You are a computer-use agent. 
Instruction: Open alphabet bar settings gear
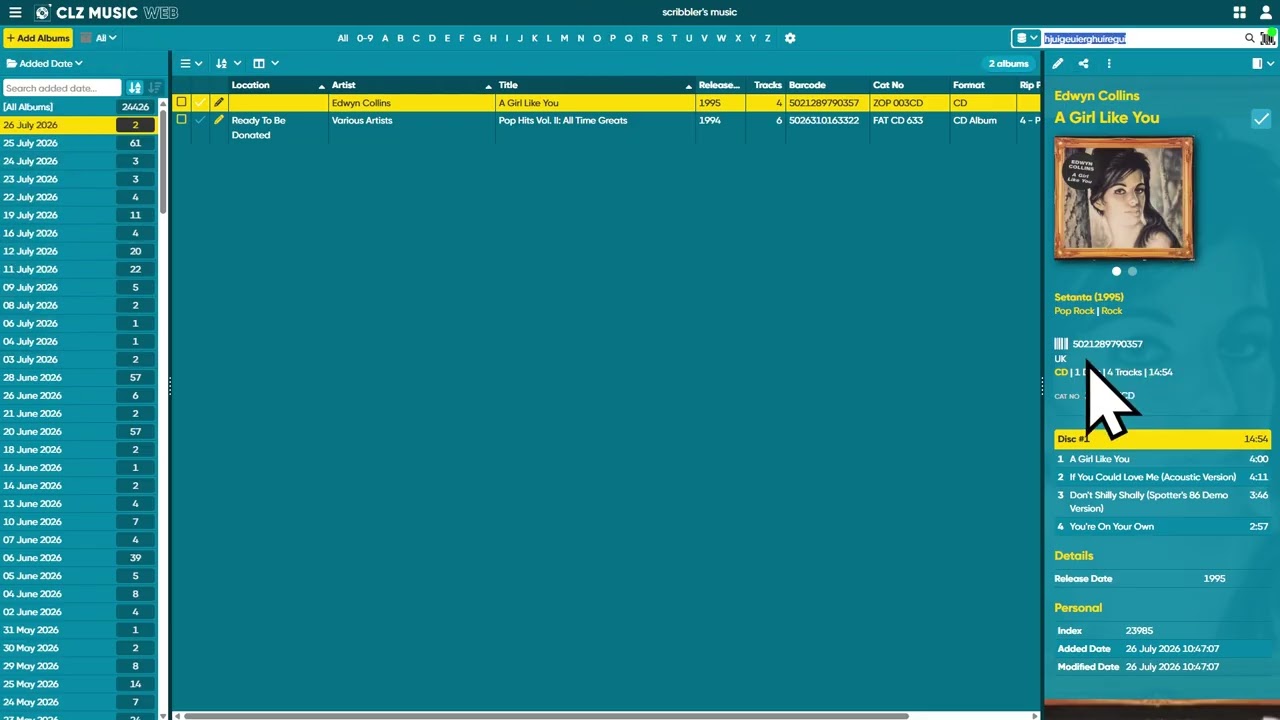point(790,38)
